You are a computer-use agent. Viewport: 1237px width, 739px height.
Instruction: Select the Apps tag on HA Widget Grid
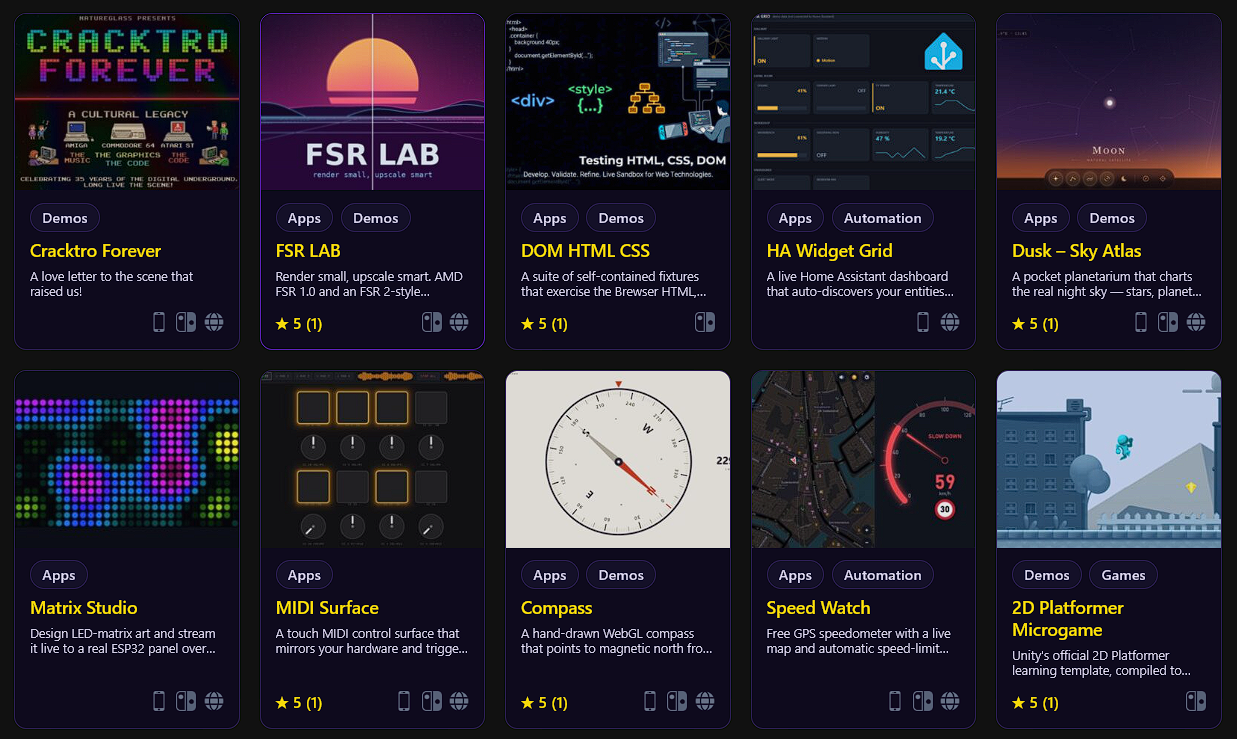pyautogui.click(x=795, y=218)
